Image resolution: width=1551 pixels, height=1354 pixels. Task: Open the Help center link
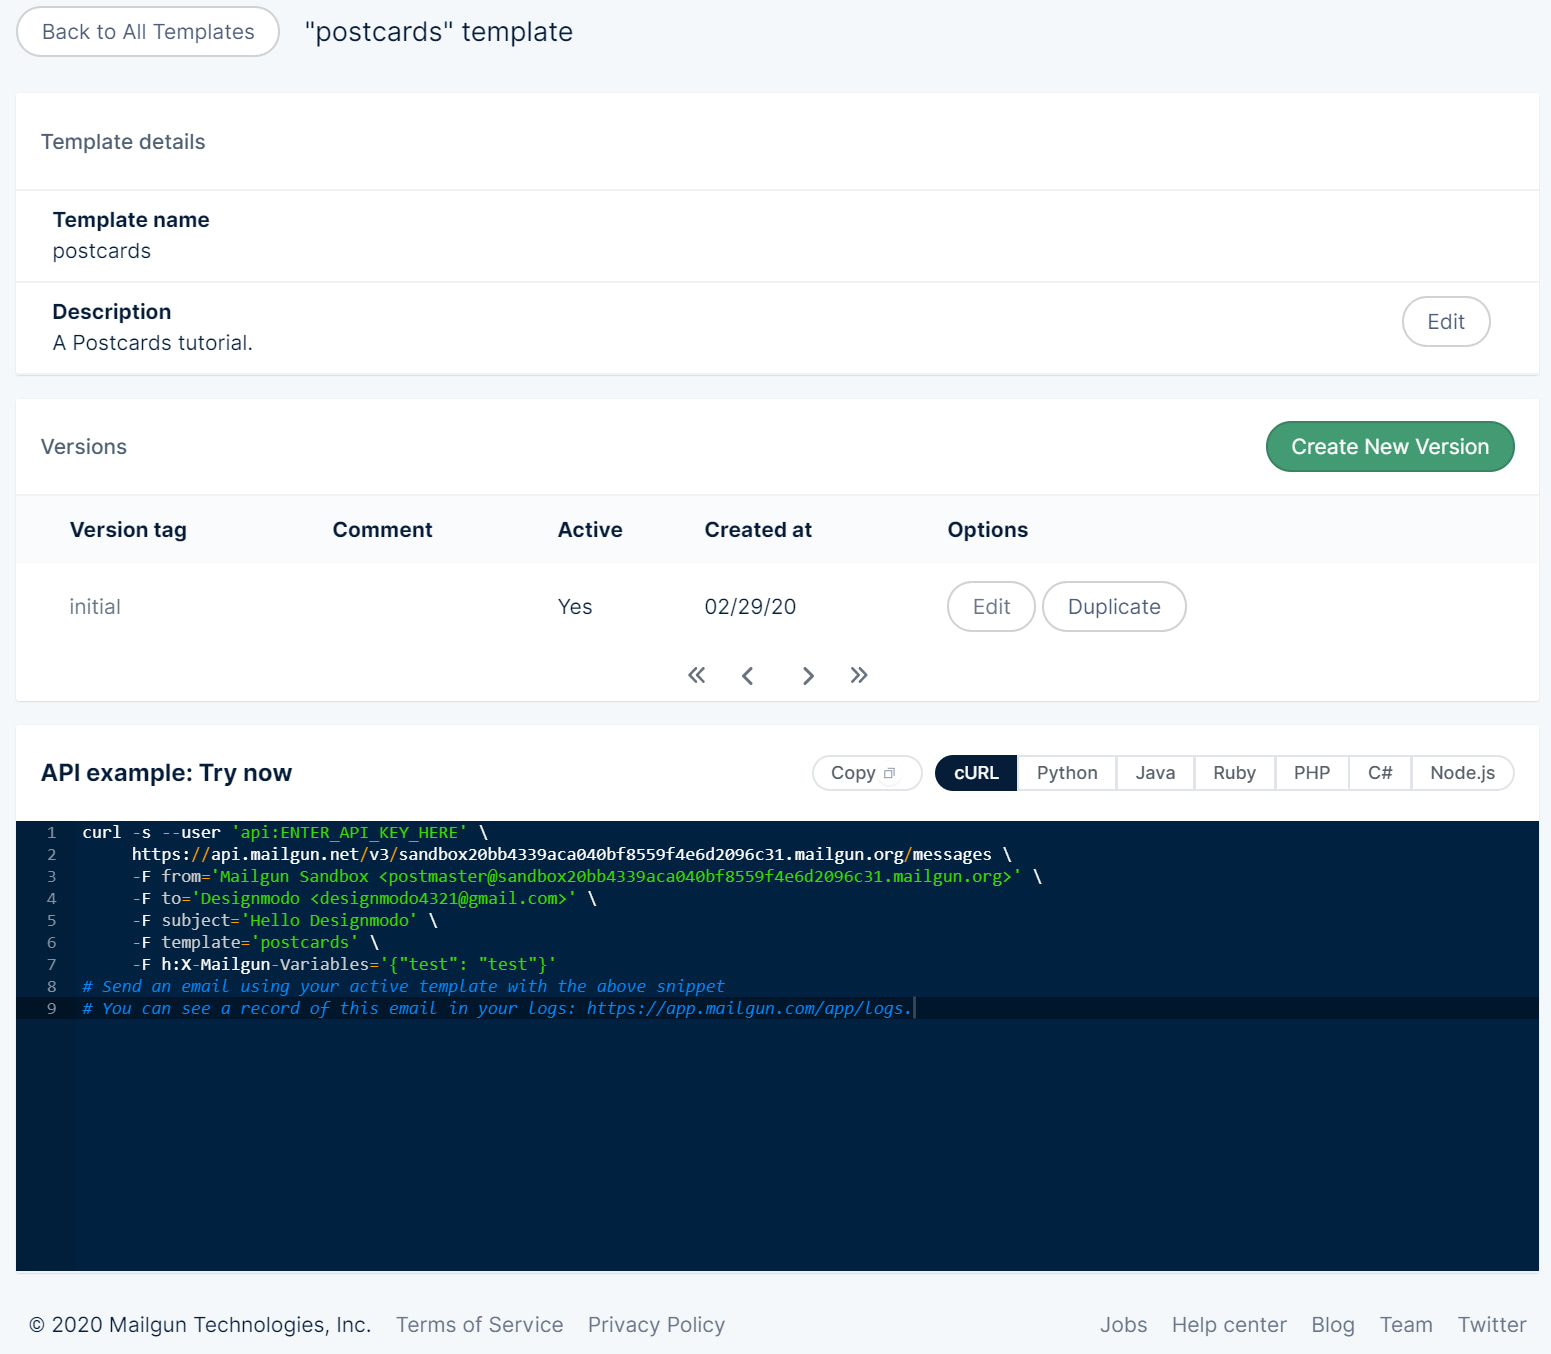click(1229, 1325)
